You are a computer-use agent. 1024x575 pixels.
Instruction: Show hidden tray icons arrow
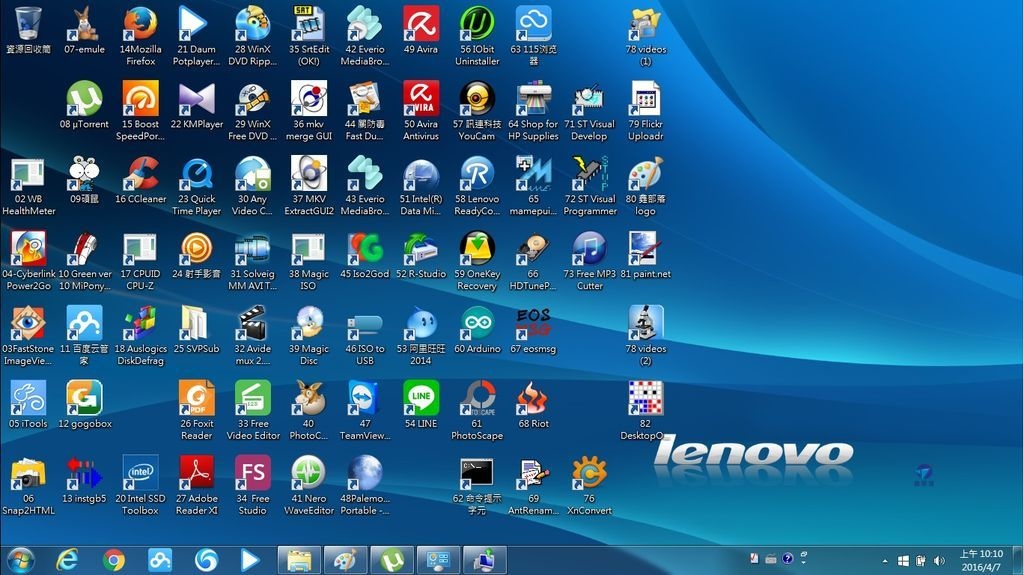click(885, 561)
